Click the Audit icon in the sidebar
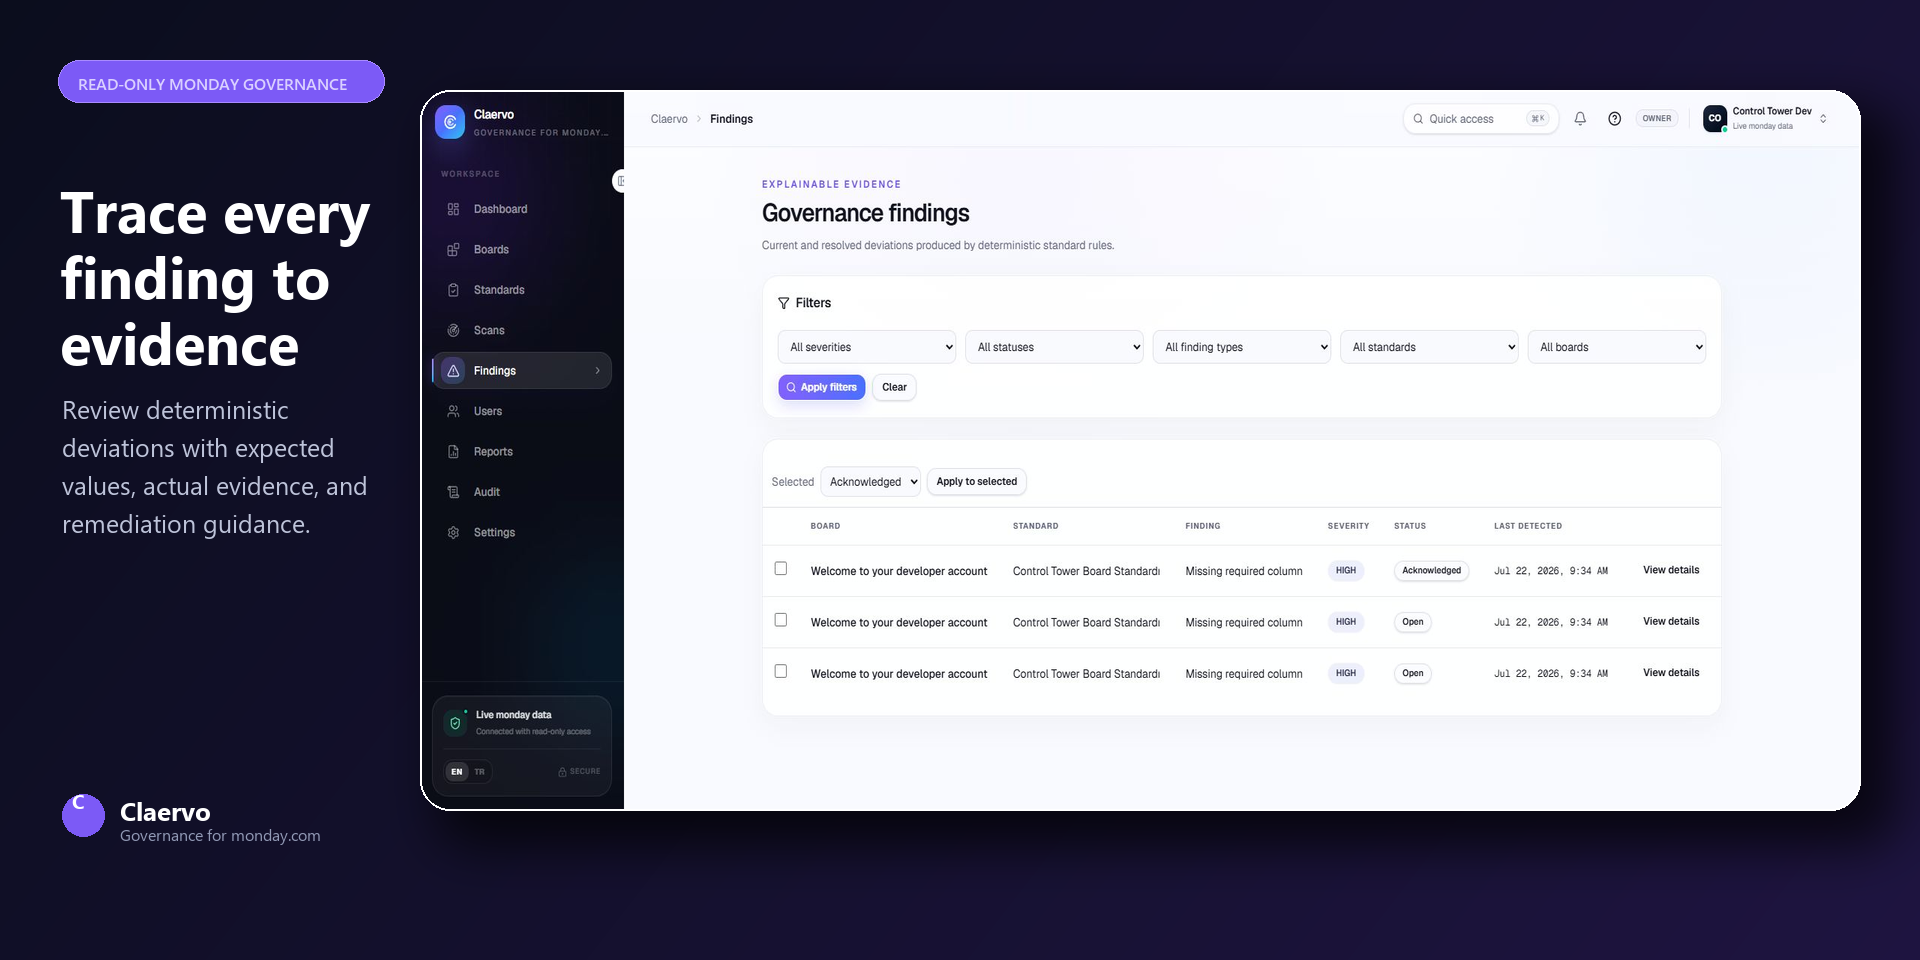The height and width of the screenshot is (960, 1920). tap(453, 492)
